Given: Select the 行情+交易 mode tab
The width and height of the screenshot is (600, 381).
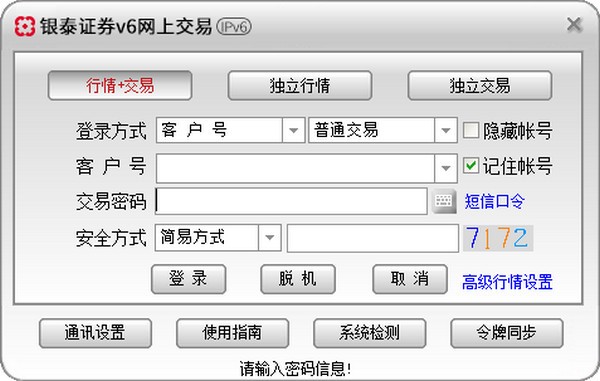Looking at the screenshot, I should 120,85.
